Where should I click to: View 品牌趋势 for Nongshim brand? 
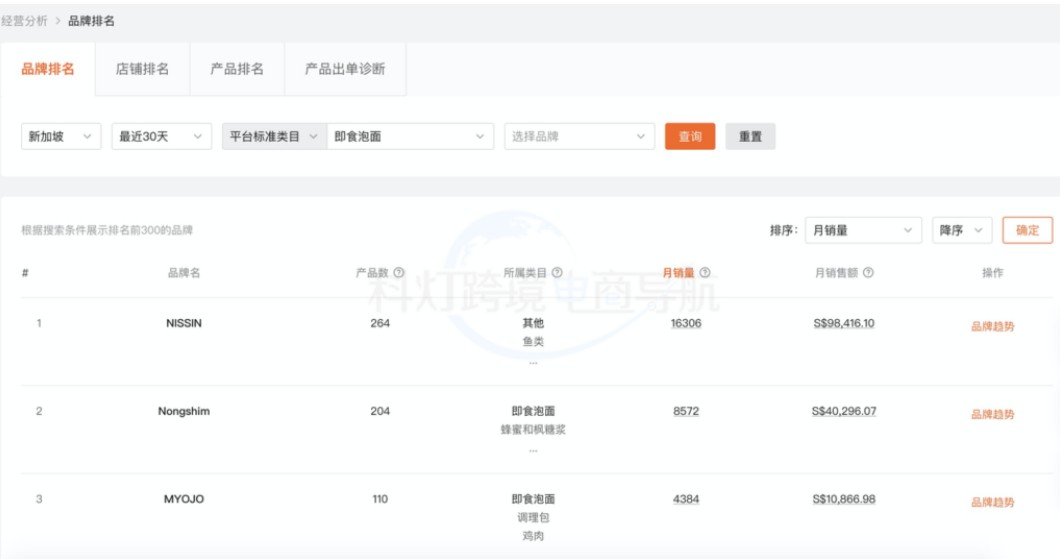(x=992, y=414)
